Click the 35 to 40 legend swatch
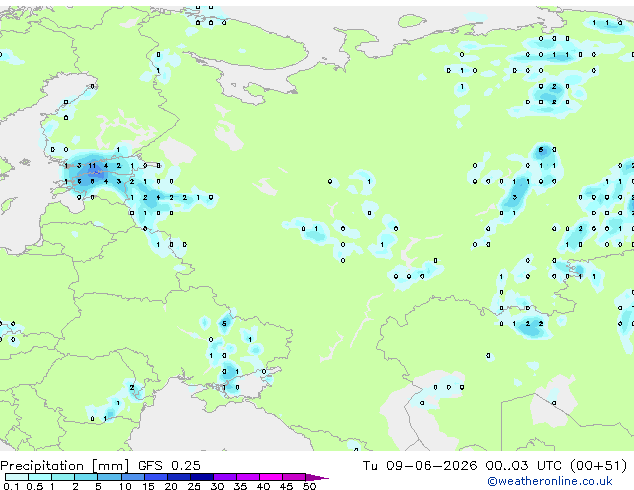Image resolution: width=634 pixels, height=490 pixels. point(247,477)
